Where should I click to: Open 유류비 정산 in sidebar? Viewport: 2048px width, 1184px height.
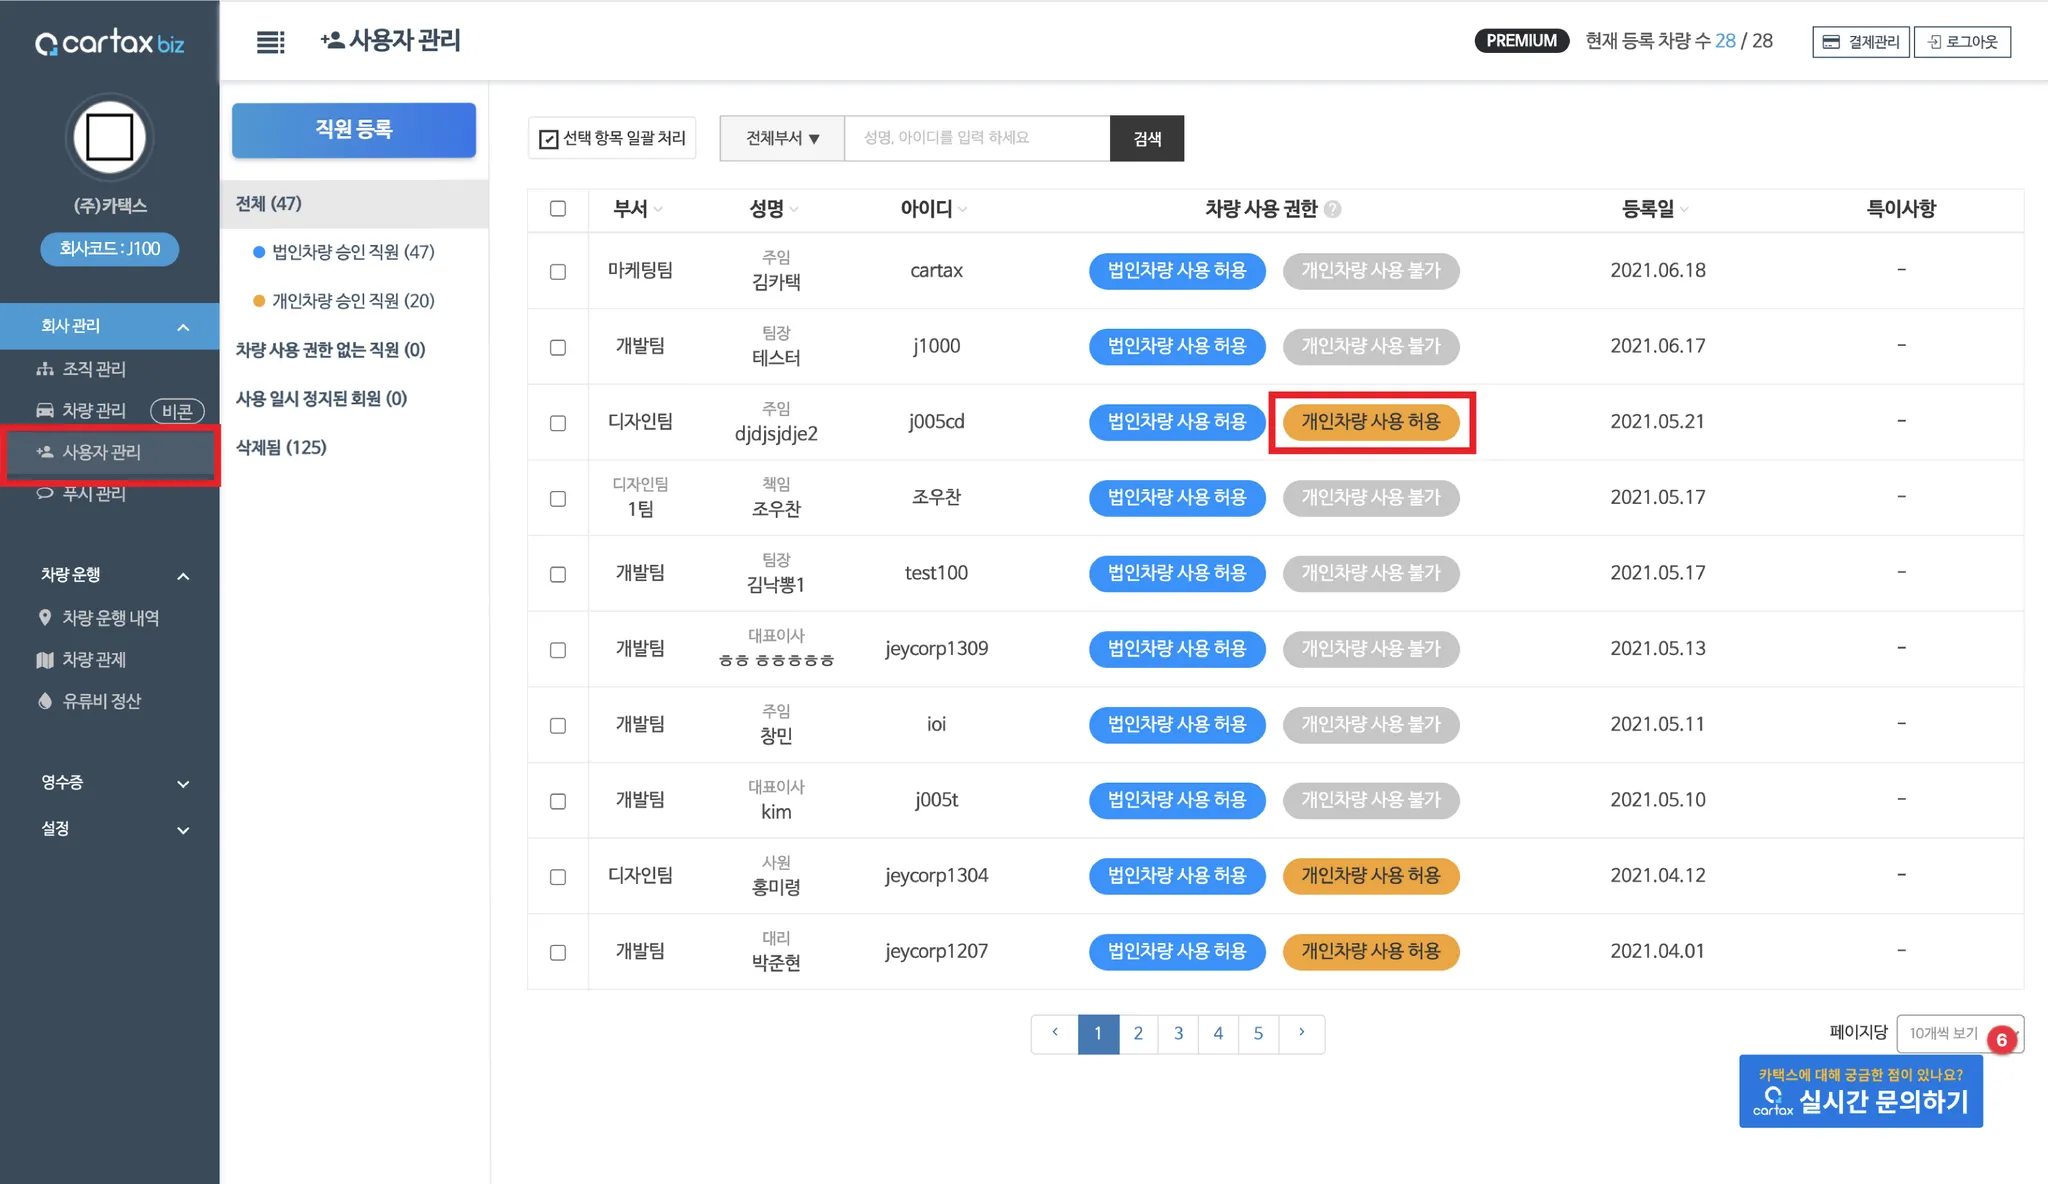point(101,701)
